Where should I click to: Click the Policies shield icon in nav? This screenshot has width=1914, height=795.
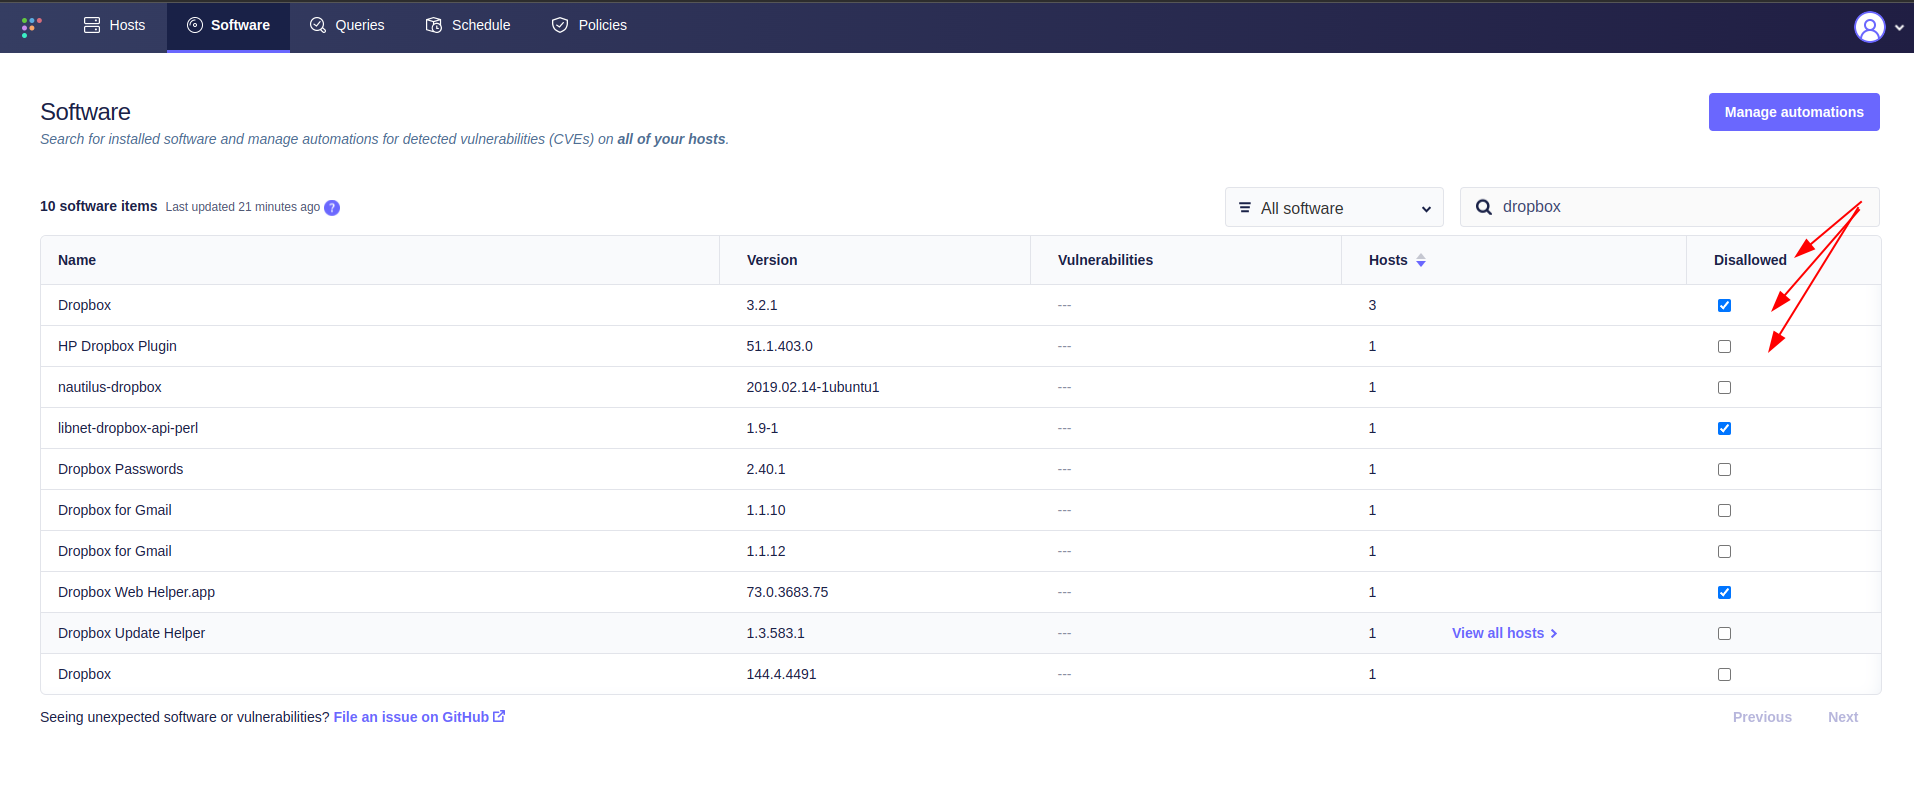(560, 25)
